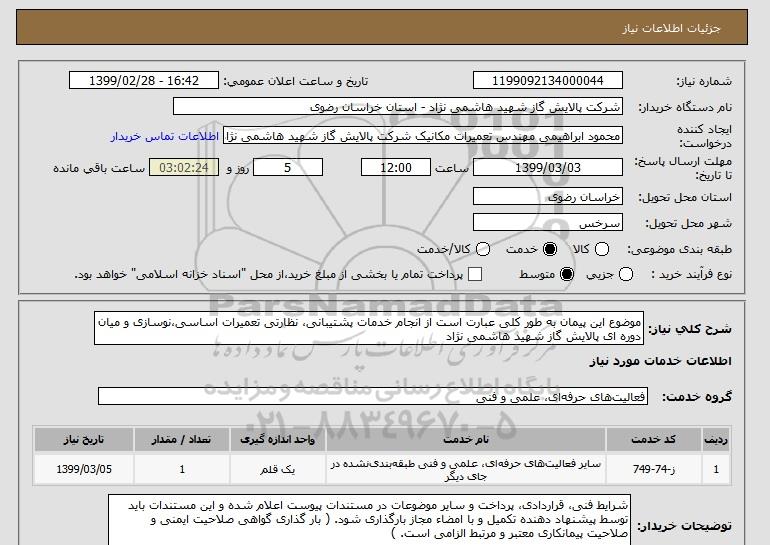This screenshot has height=545, width=770.
Task: Click the اطلاعات خدمات مورد نیاز section heading
Action: 660,361
